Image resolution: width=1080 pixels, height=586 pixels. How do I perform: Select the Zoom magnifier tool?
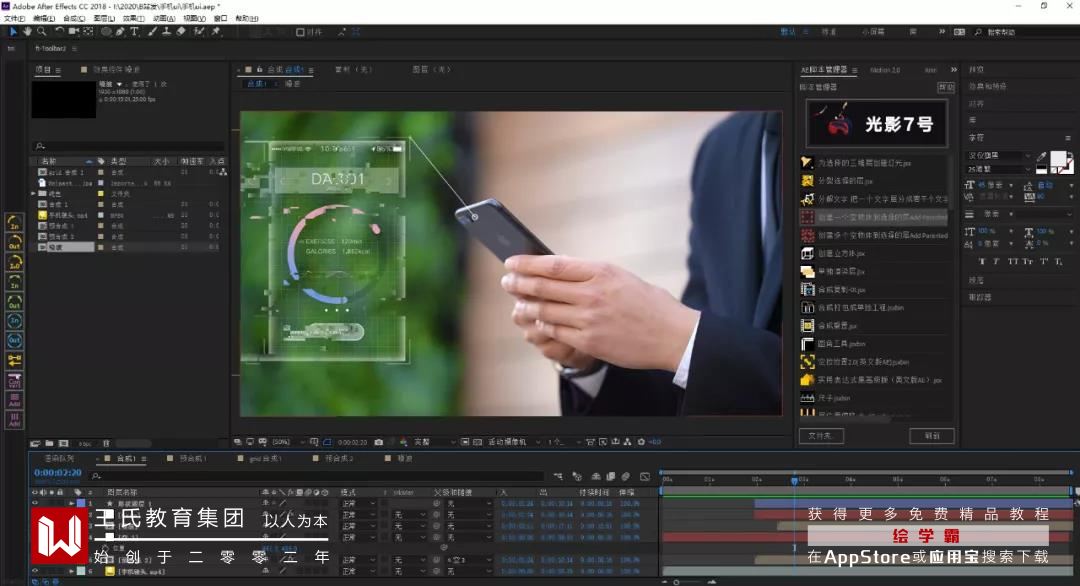pos(42,32)
